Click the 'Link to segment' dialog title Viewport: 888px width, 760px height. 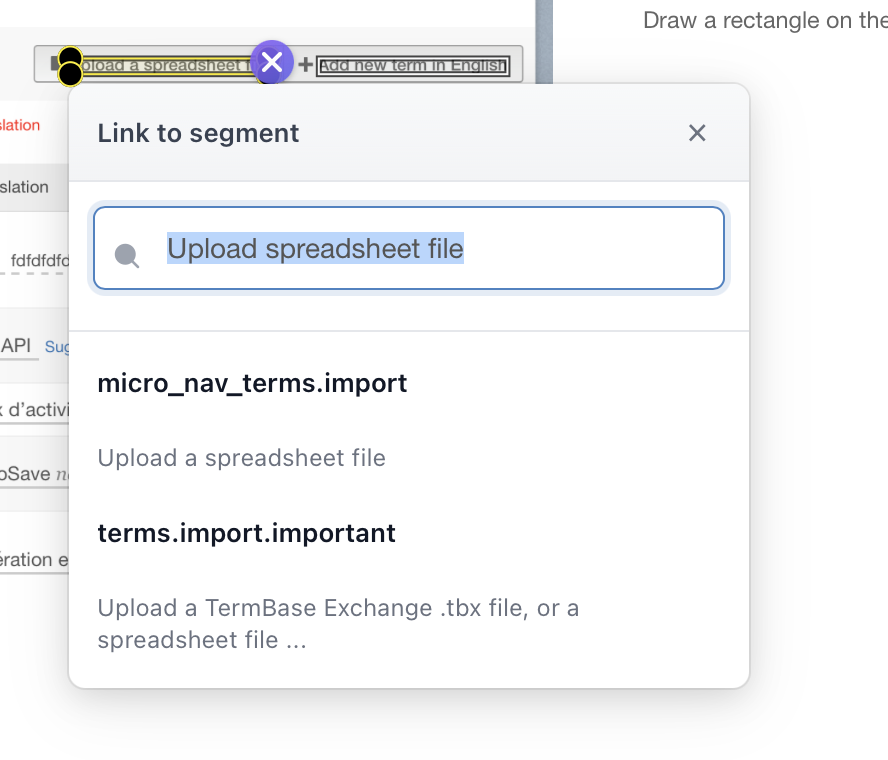pyautogui.click(x=198, y=133)
